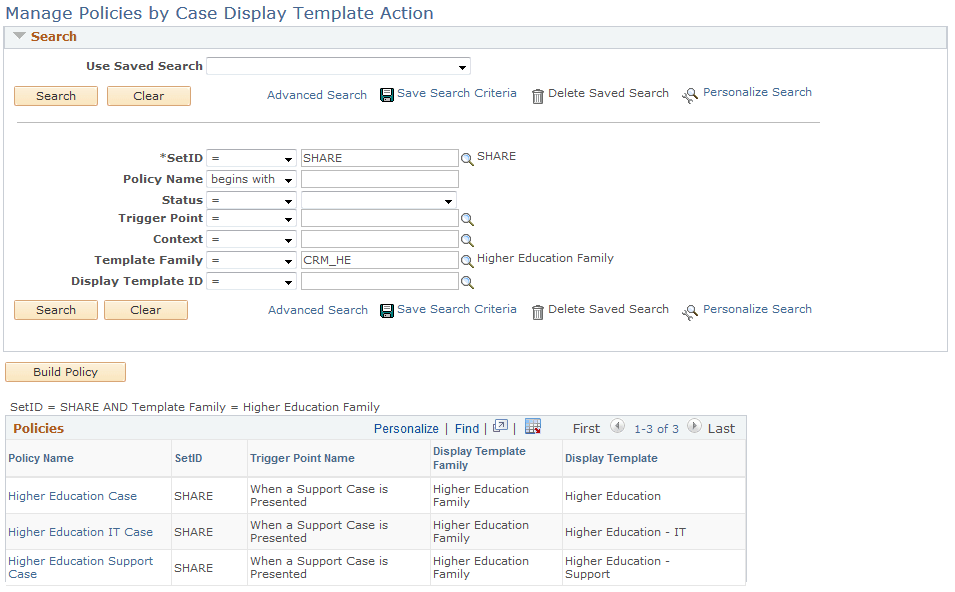Image resolution: width=955 pixels, height=592 pixels.
Task: Click the Search button
Action: (55, 96)
